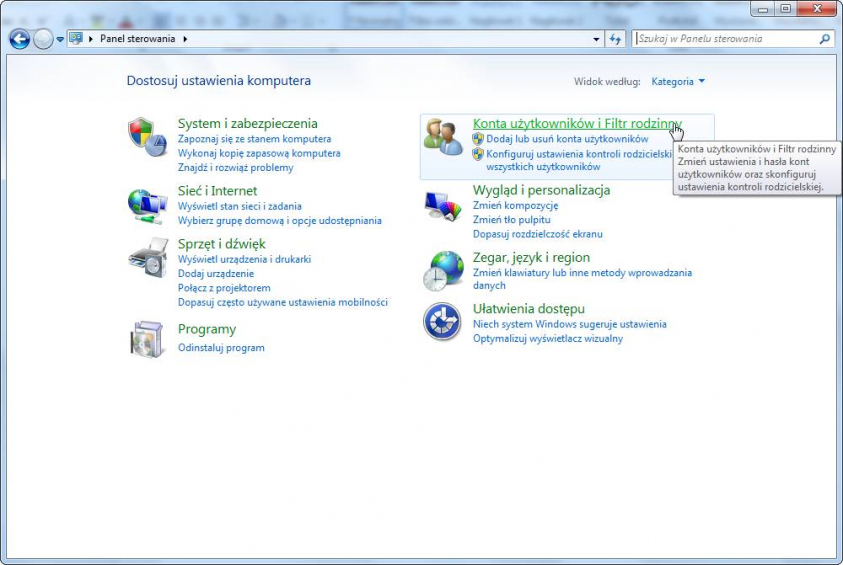Click the System i zabezpieczenia shield icon

click(147, 137)
